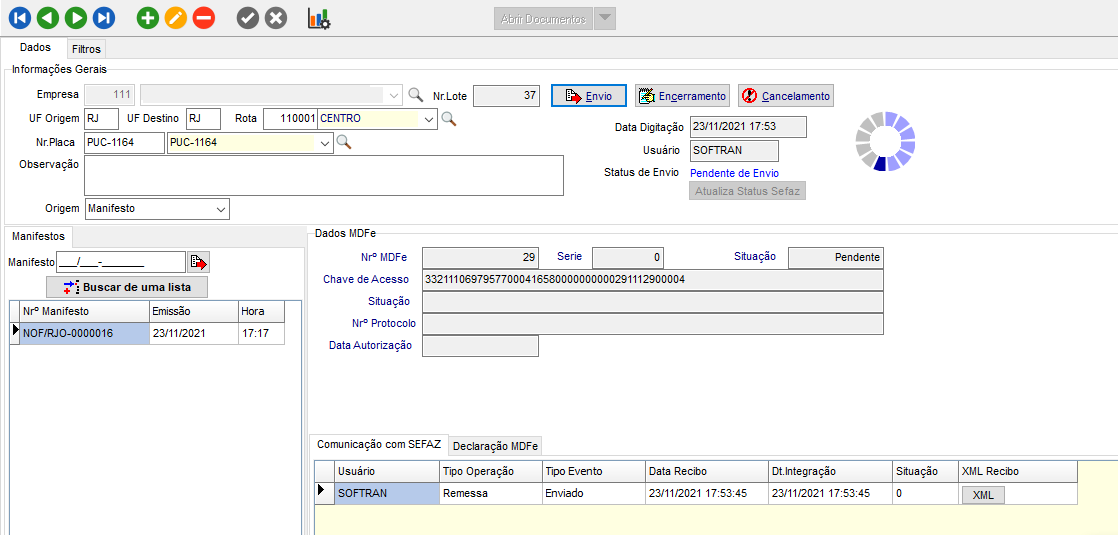Expand the Rota CENTRO dropdown
The height and width of the screenshot is (535, 1118).
(x=429, y=119)
